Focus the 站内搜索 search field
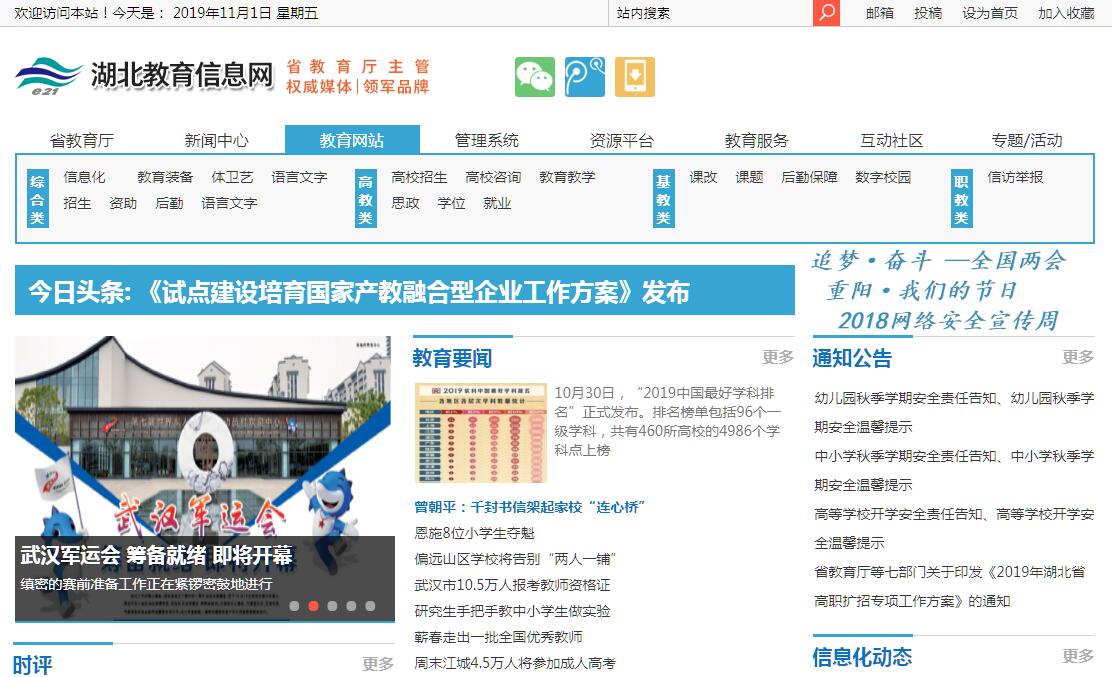1112x677 pixels. (x=710, y=13)
